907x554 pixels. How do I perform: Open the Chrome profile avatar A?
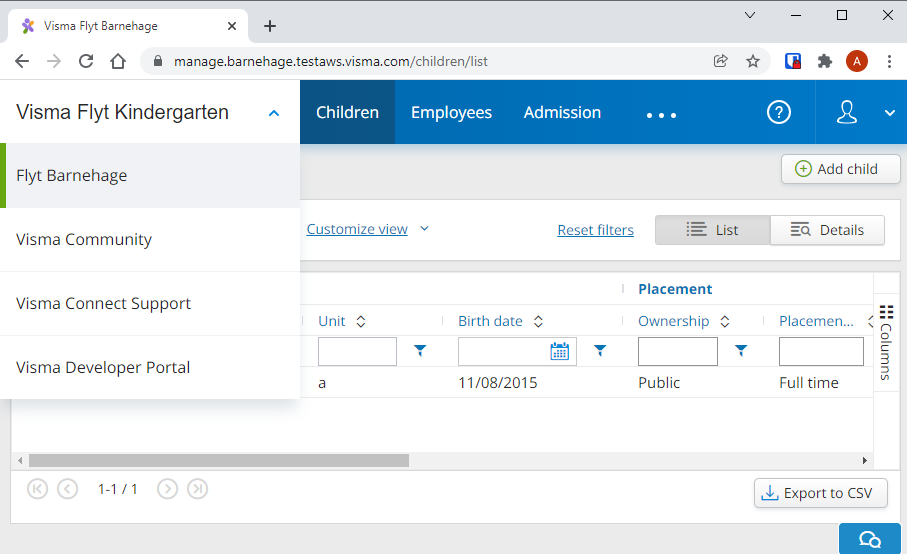(857, 61)
